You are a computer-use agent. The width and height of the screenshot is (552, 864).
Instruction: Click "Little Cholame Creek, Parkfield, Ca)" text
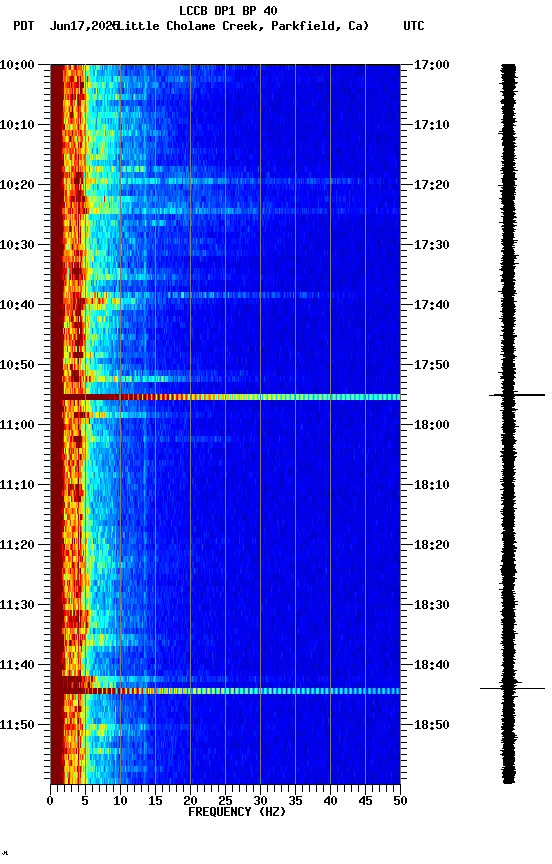pos(243,26)
